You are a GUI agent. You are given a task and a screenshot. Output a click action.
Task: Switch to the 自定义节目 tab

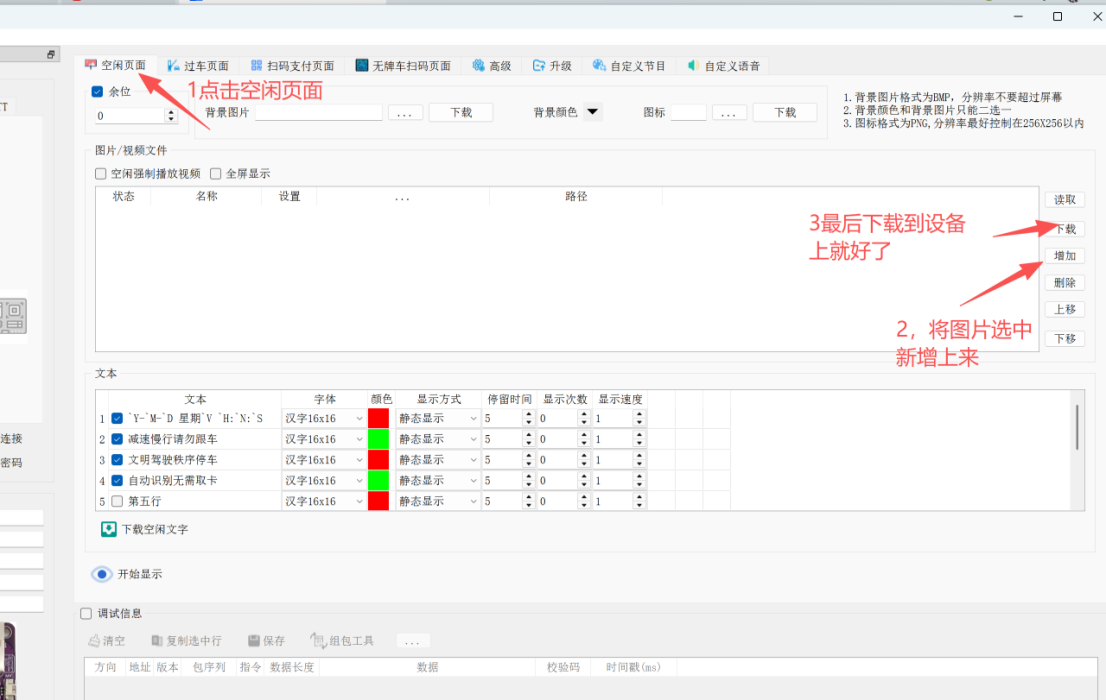628,66
